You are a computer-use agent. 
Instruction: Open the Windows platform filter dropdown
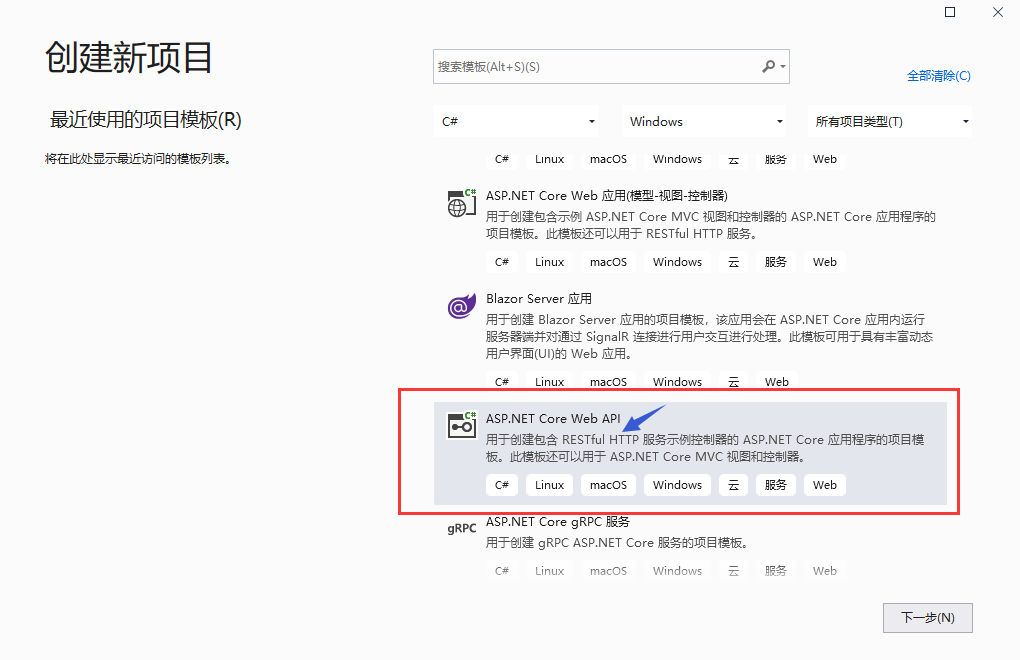pos(704,122)
